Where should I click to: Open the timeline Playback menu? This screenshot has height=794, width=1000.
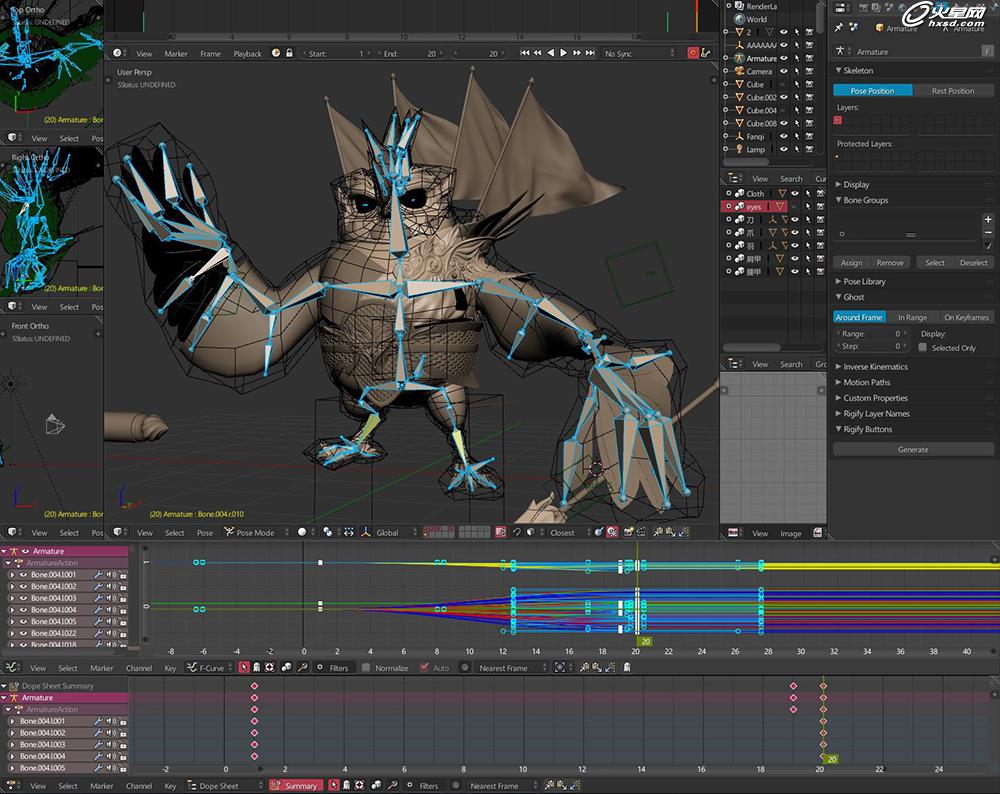[247, 54]
